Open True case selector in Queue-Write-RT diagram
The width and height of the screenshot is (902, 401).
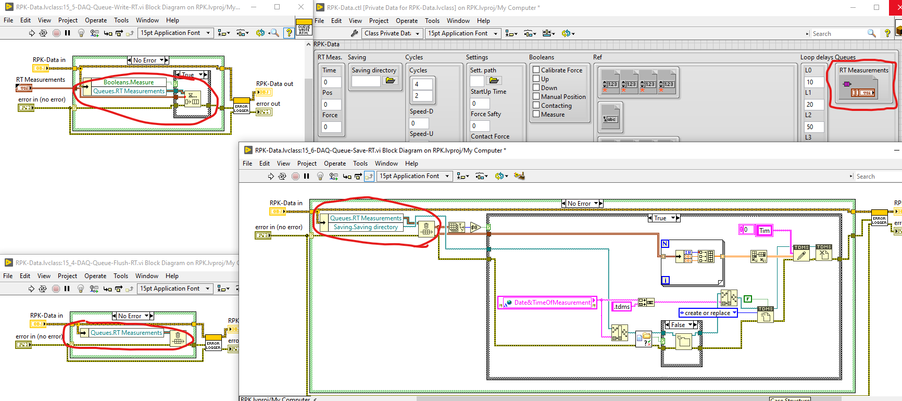click(x=191, y=75)
